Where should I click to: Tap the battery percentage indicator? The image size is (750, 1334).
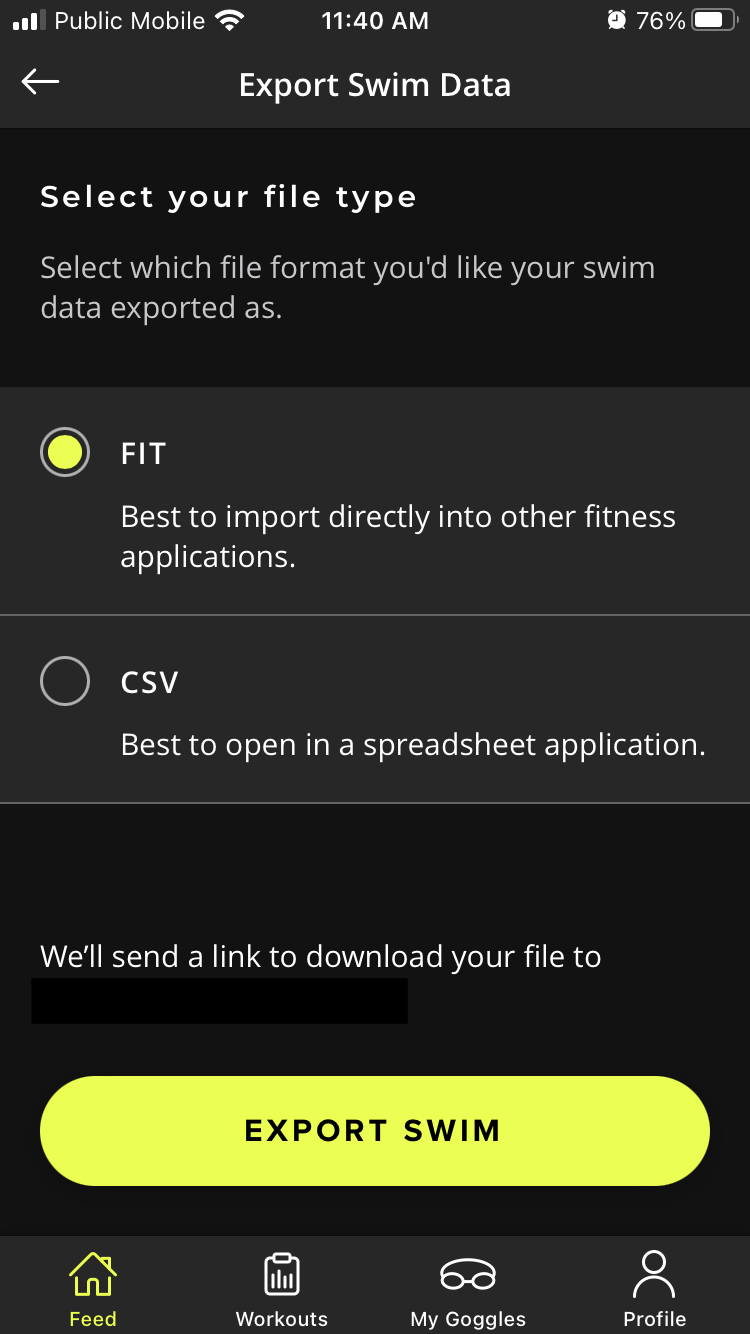pyautogui.click(x=662, y=18)
